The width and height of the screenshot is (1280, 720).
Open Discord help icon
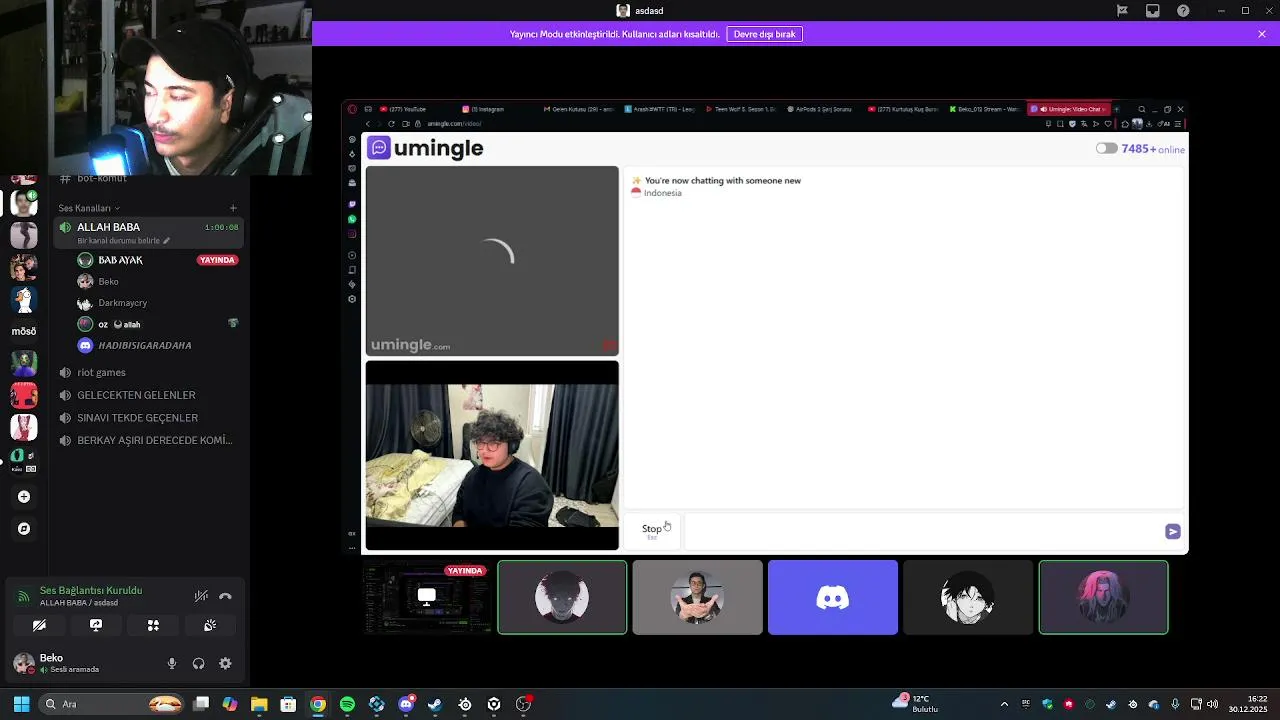tap(1184, 11)
